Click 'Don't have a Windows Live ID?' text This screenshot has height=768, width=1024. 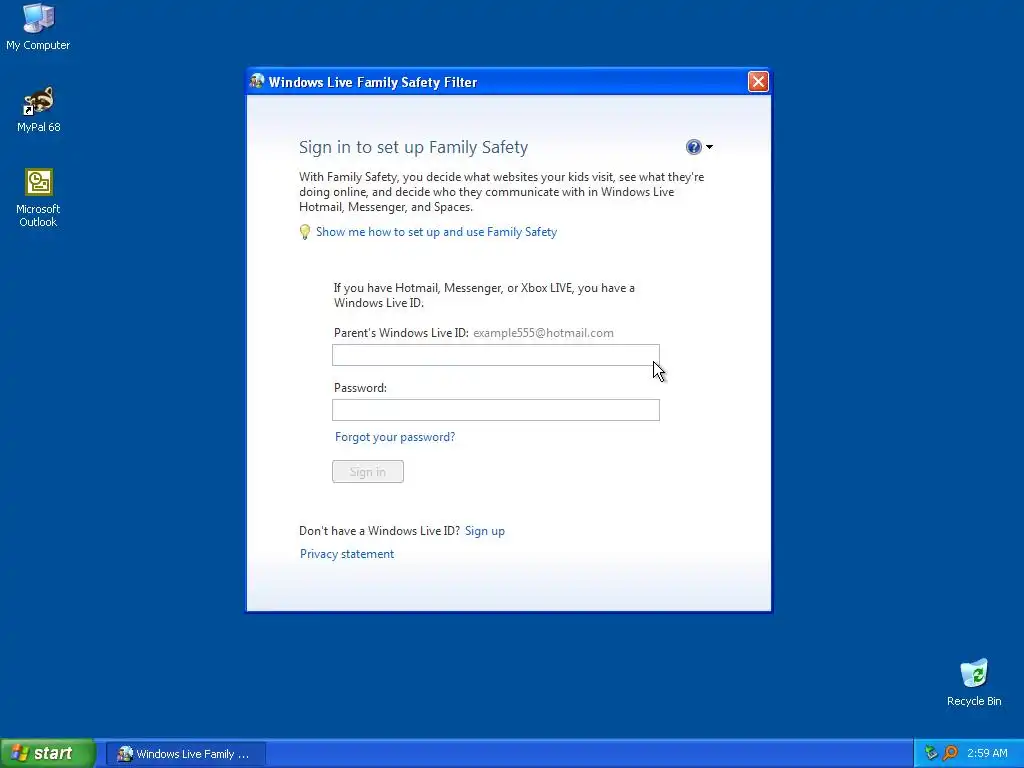coord(379,531)
